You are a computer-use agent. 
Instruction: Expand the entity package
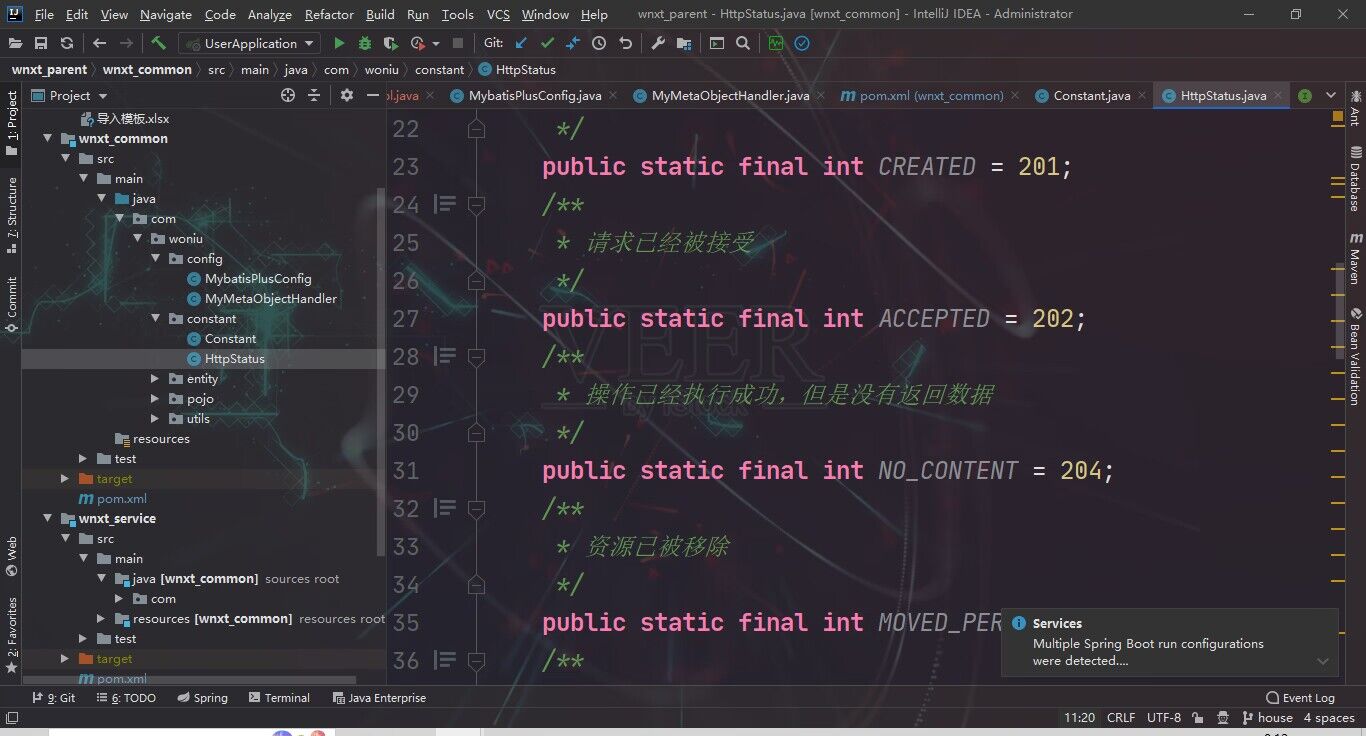click(x=155, y=378)
